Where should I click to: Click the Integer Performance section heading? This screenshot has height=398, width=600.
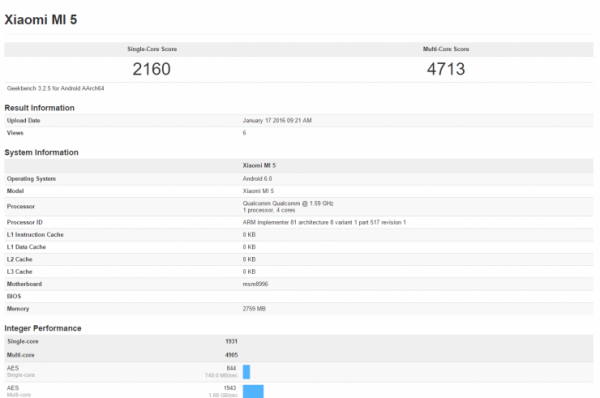pos(43,328)
